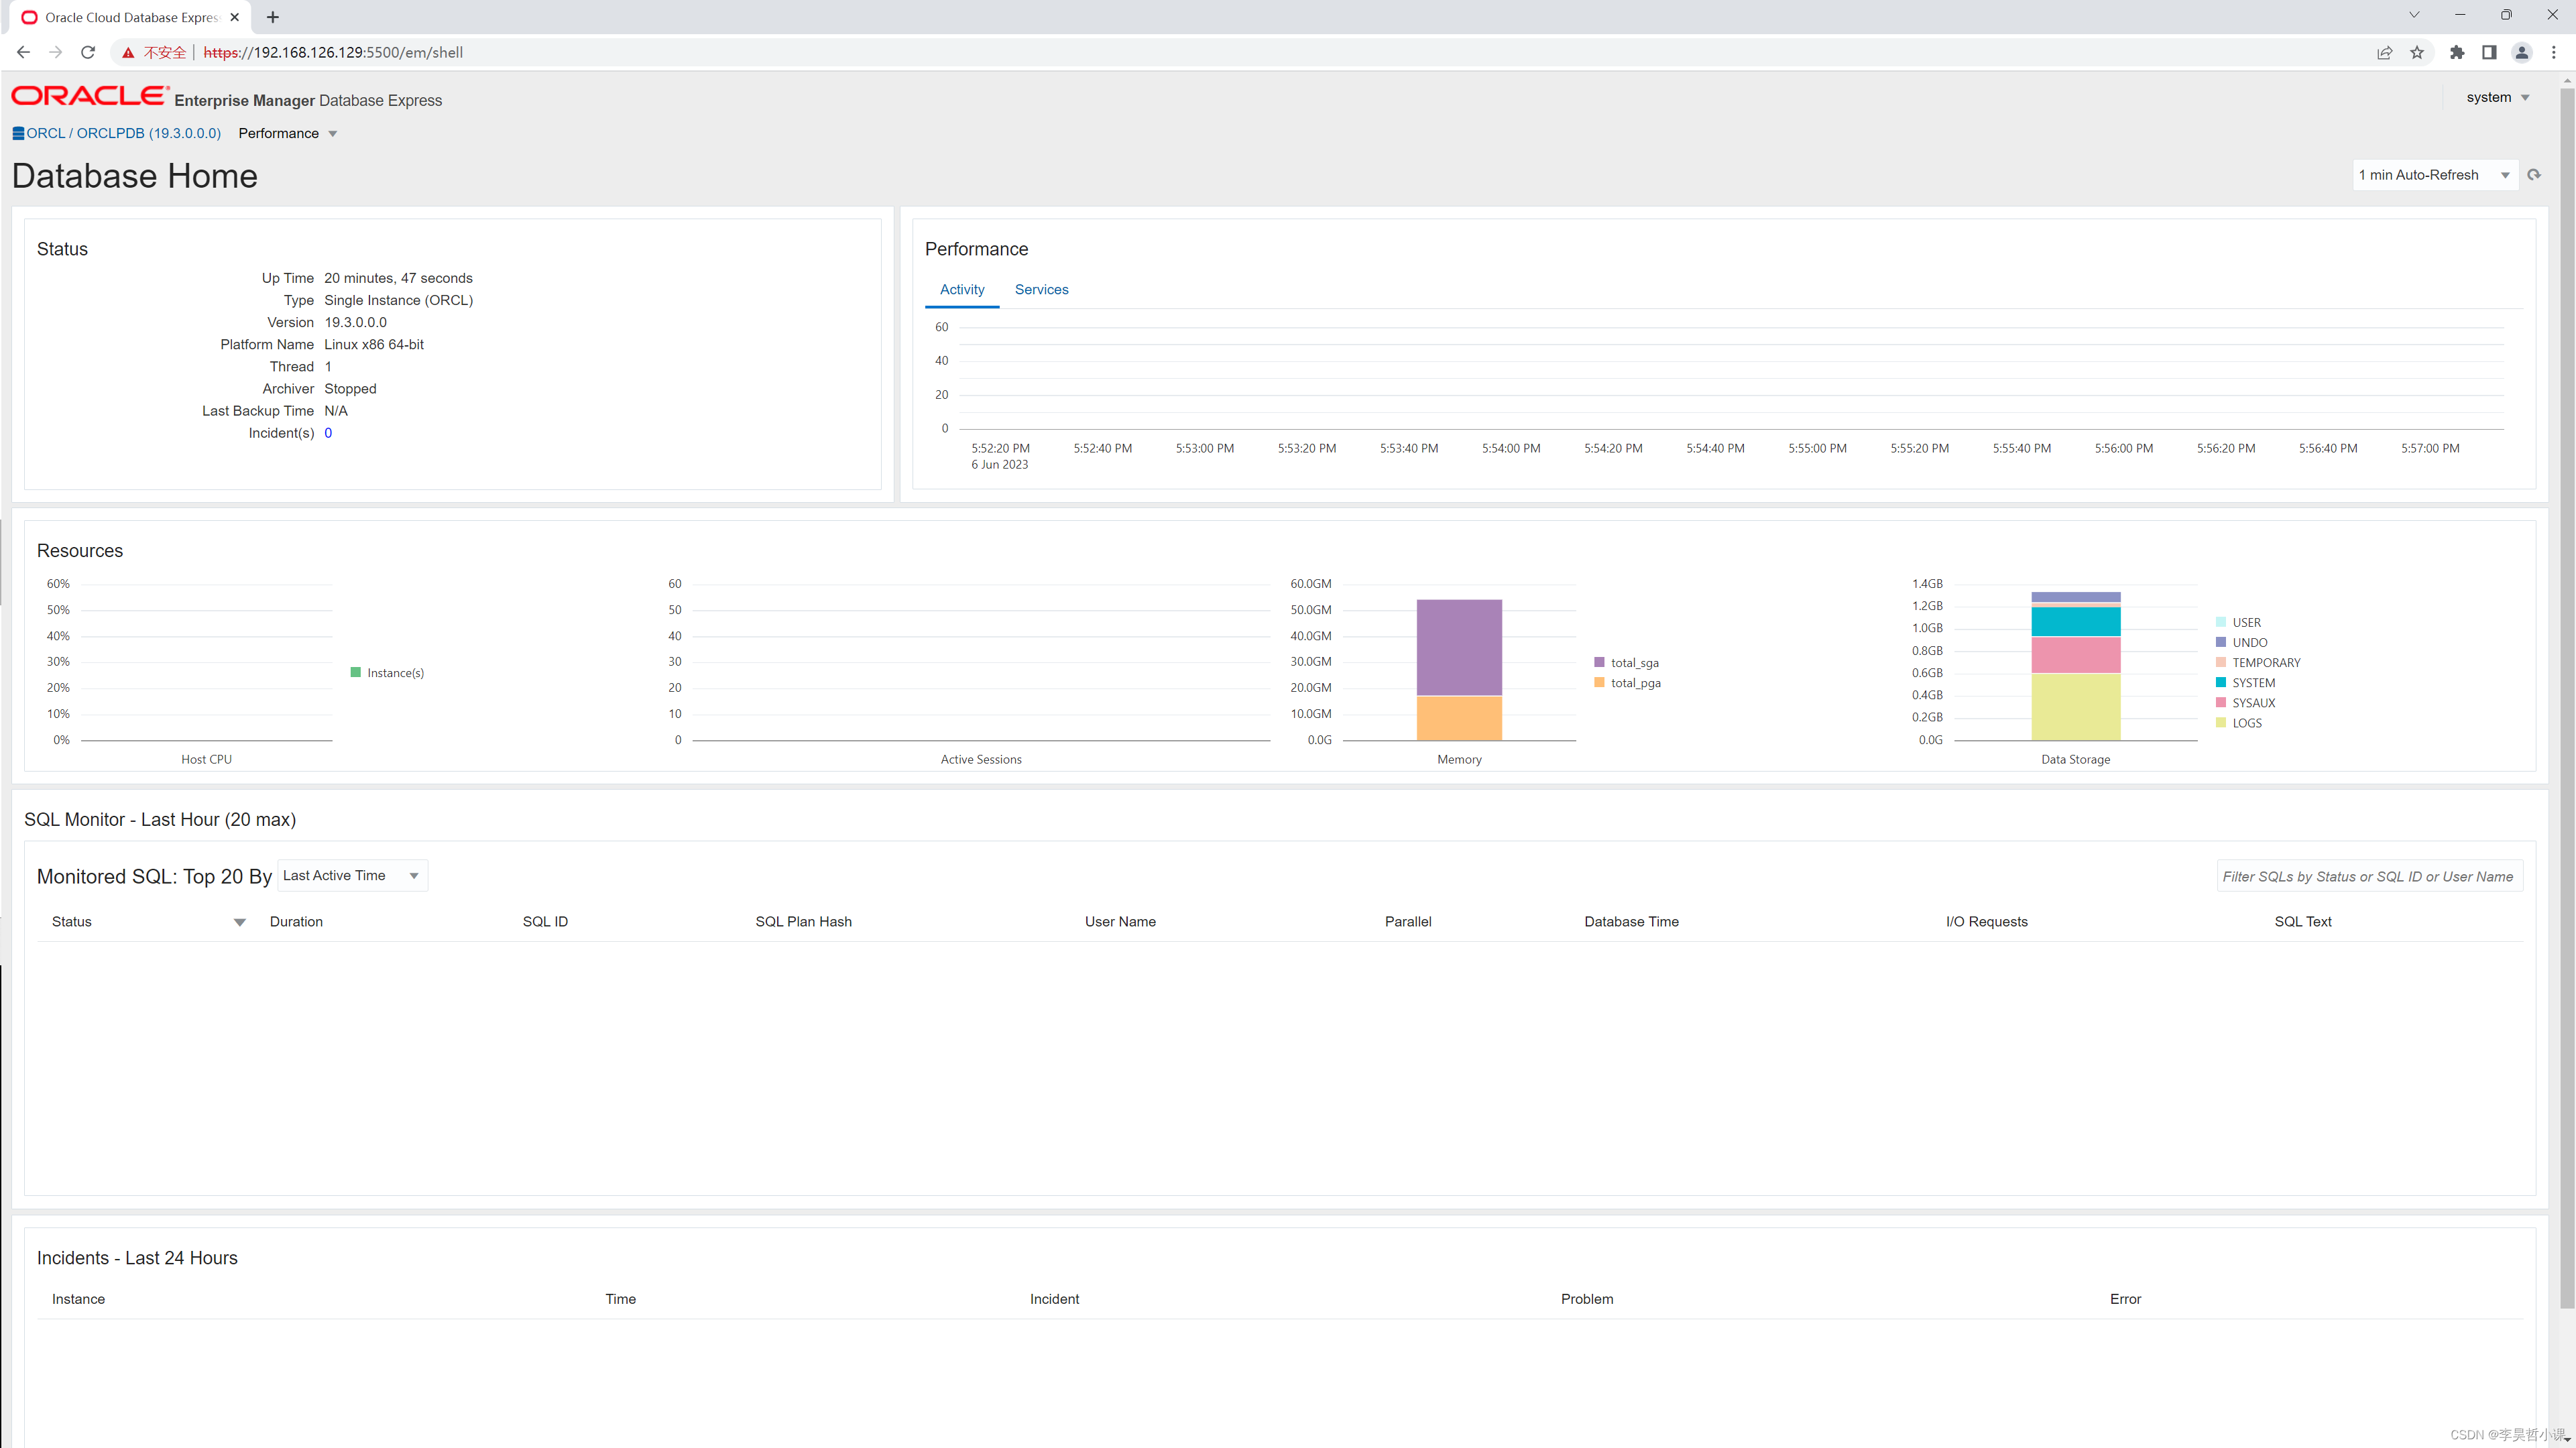Sort by the SQL Plan Hash column header

[x=803, y=922]
